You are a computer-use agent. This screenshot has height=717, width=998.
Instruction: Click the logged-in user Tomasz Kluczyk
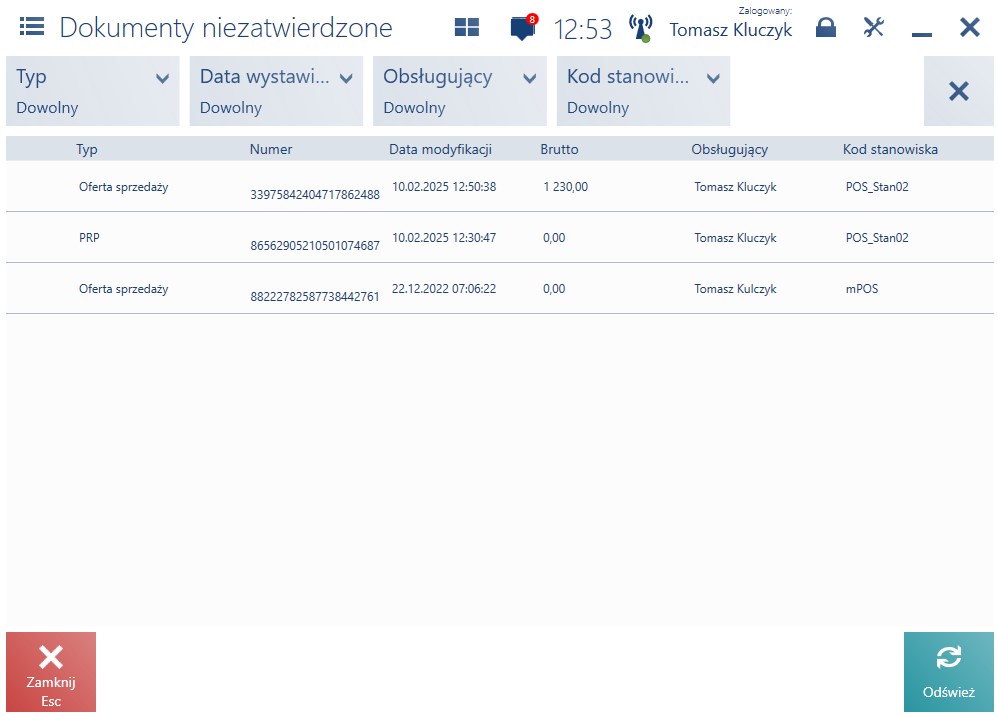click(x=731, y=29)
